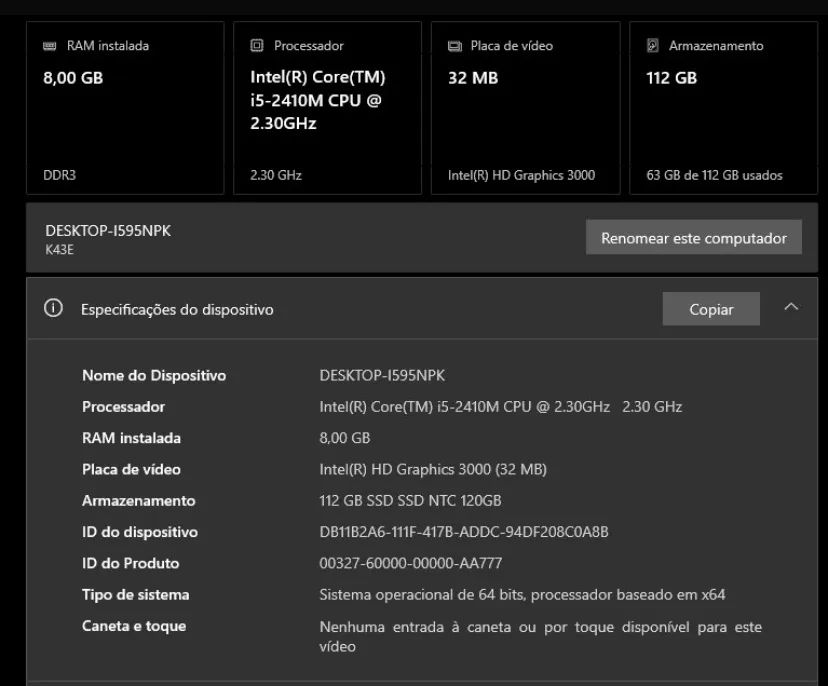828x686 pixels.
Task: Copy device specifications with Copiar button
Action: point(711,309)
